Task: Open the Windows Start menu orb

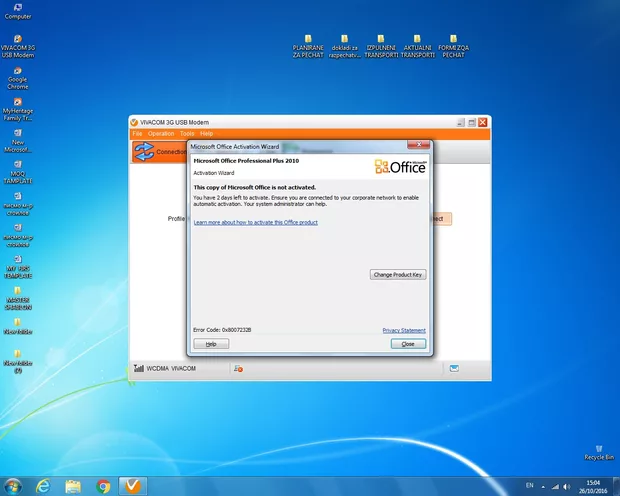Action: [13, 486]
